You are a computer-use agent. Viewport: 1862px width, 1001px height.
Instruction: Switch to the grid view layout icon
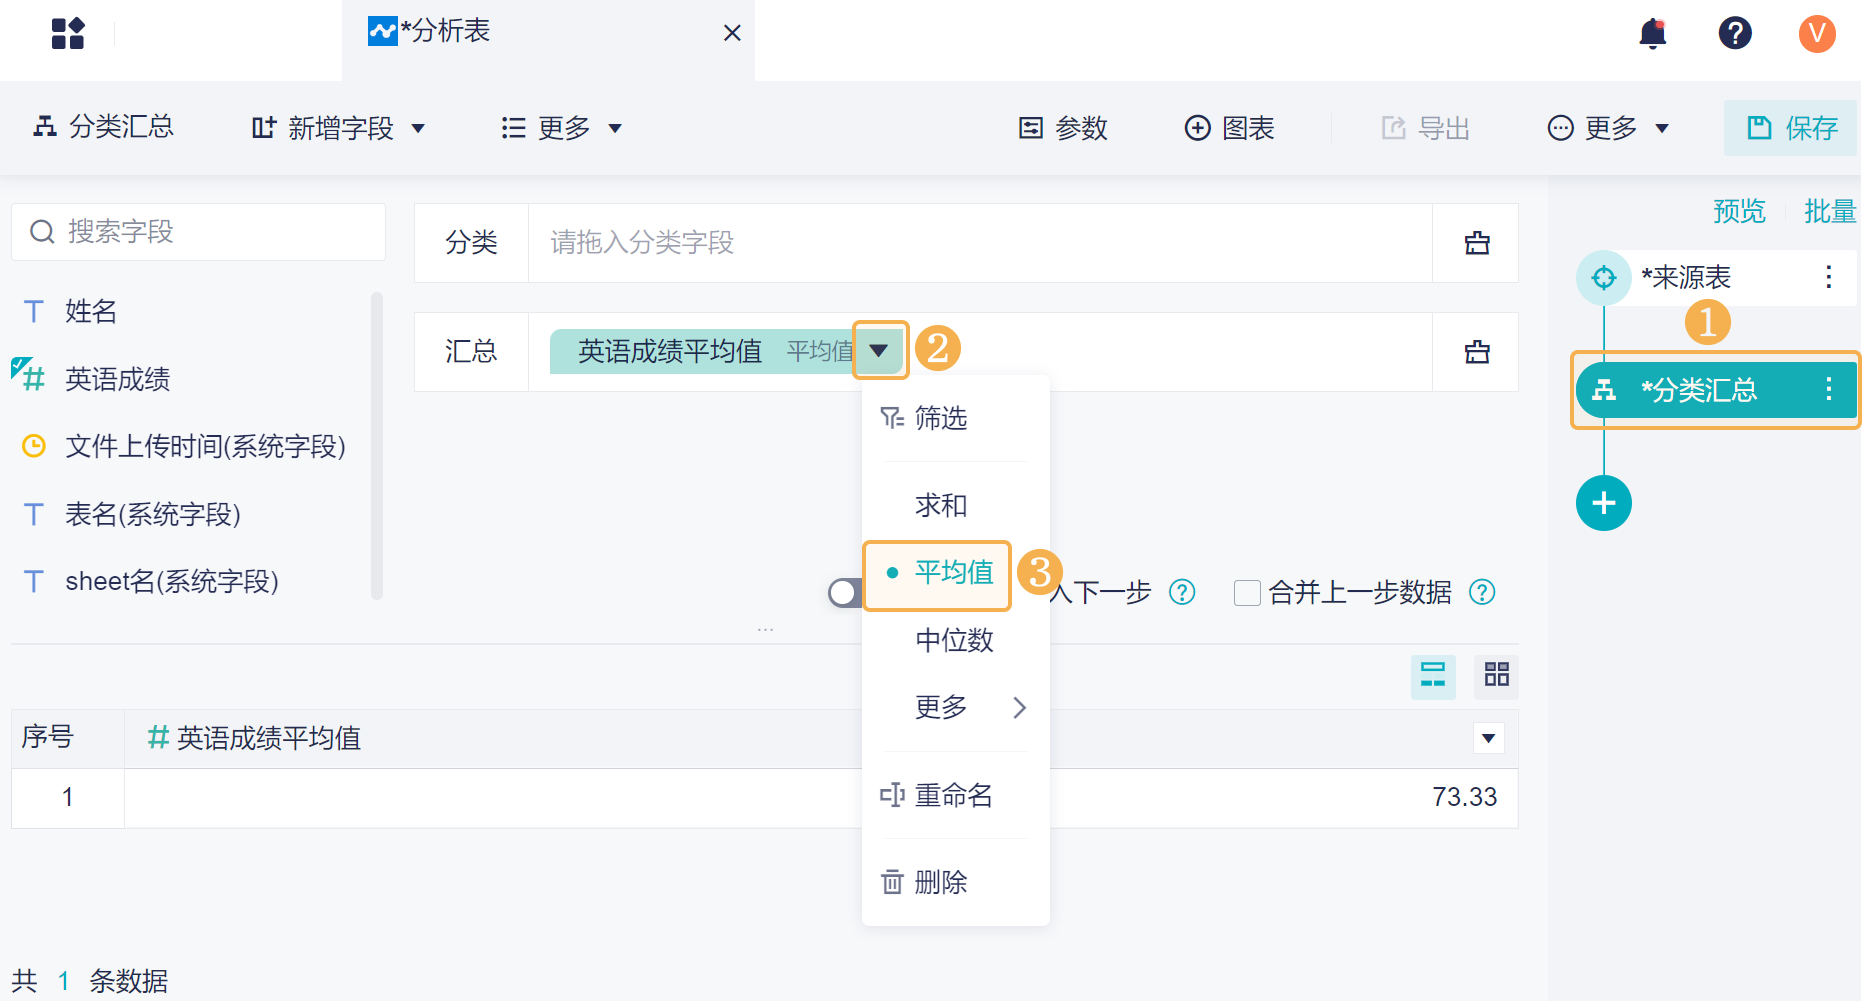pos(1496,675)
